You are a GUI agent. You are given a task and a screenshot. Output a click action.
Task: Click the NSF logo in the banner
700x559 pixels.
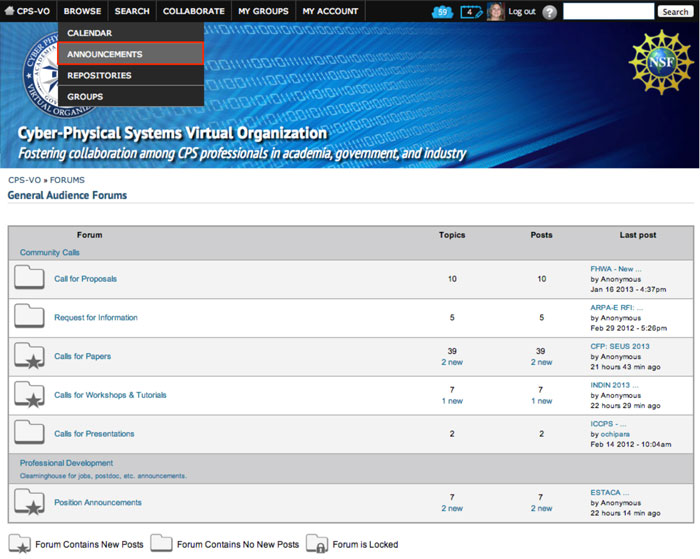point(660,62)
